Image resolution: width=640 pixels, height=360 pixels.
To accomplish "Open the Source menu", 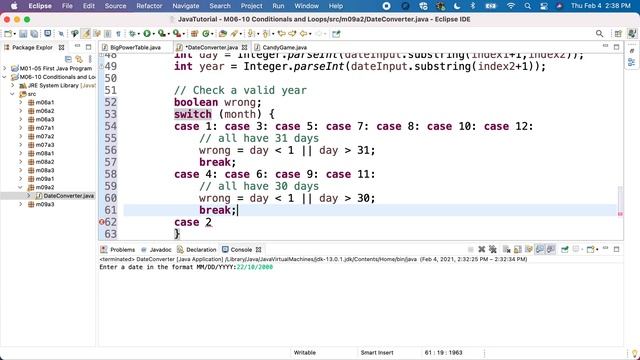I will tap(115, 6).
